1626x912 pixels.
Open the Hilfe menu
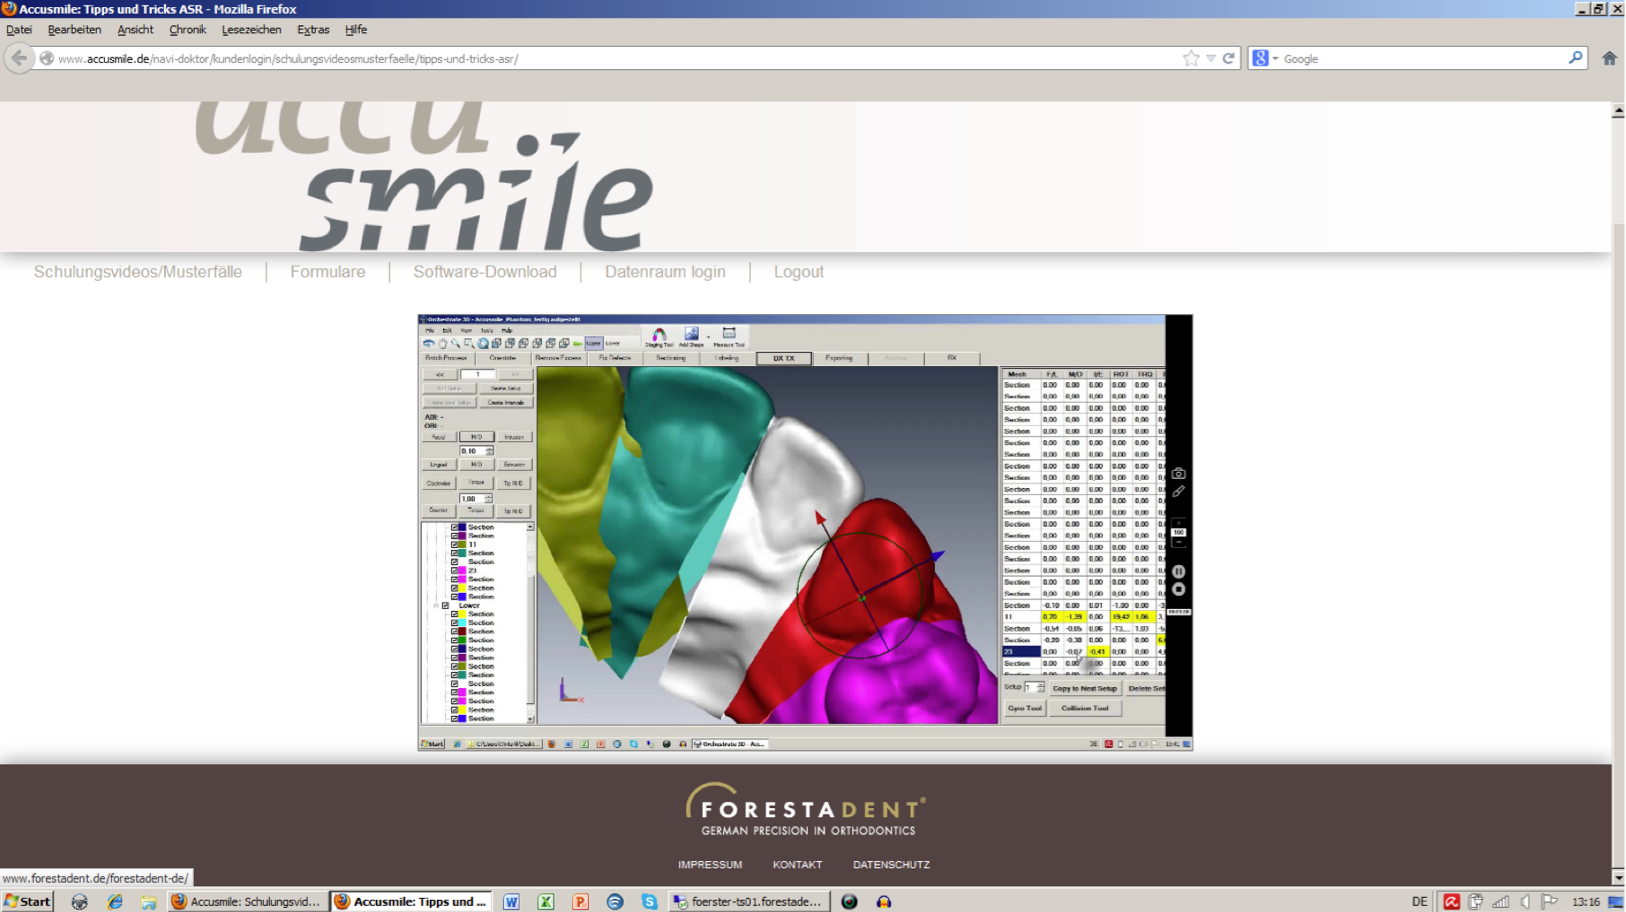tap(356, 30)
